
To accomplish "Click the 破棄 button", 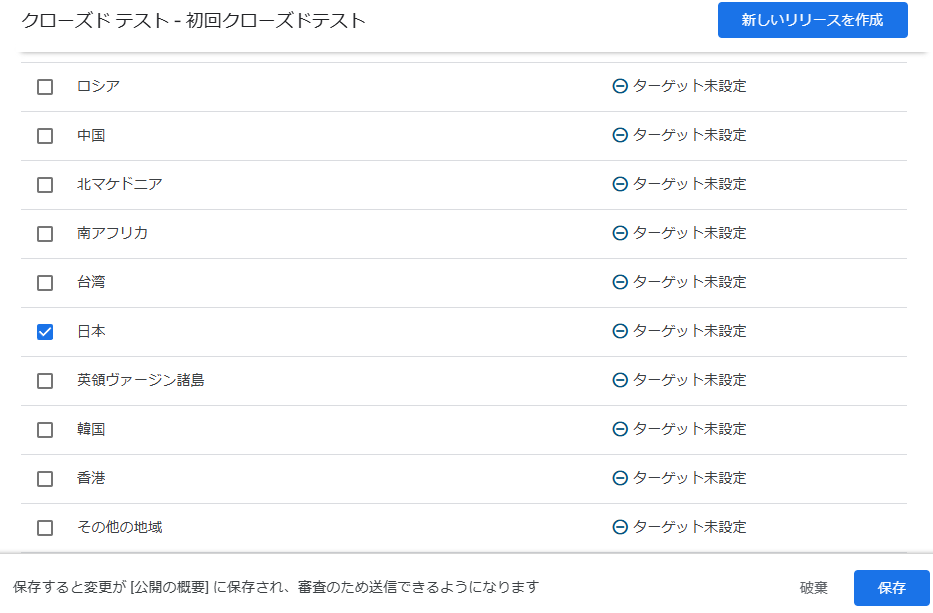I will (x=813, y=587).
